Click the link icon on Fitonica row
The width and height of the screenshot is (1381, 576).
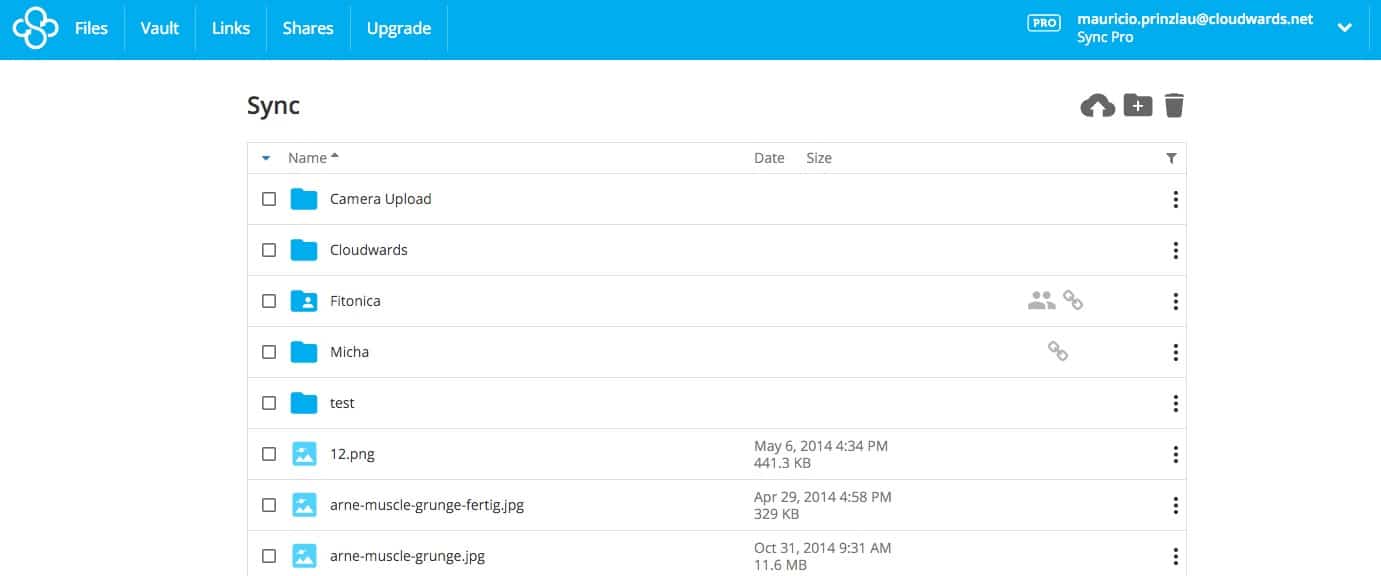point(1073,300)
